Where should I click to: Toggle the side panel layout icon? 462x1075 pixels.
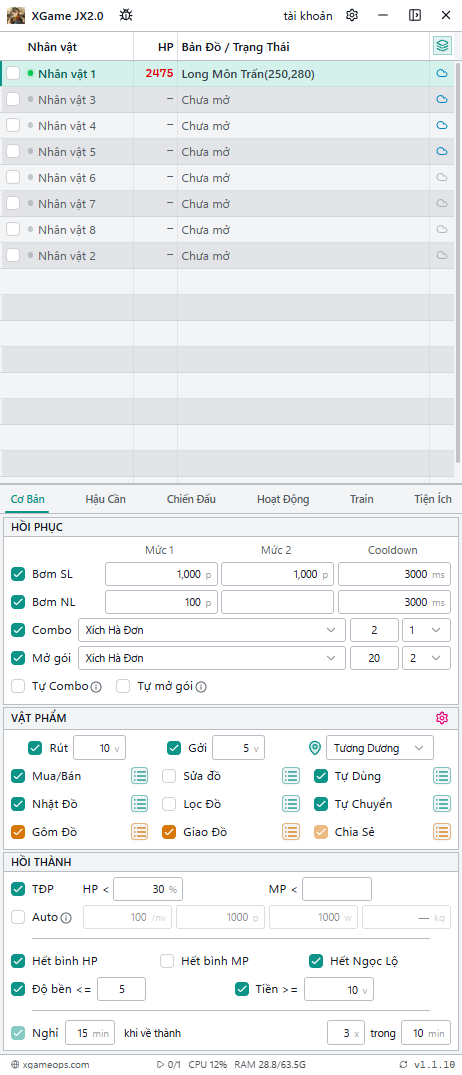(415, 15)
